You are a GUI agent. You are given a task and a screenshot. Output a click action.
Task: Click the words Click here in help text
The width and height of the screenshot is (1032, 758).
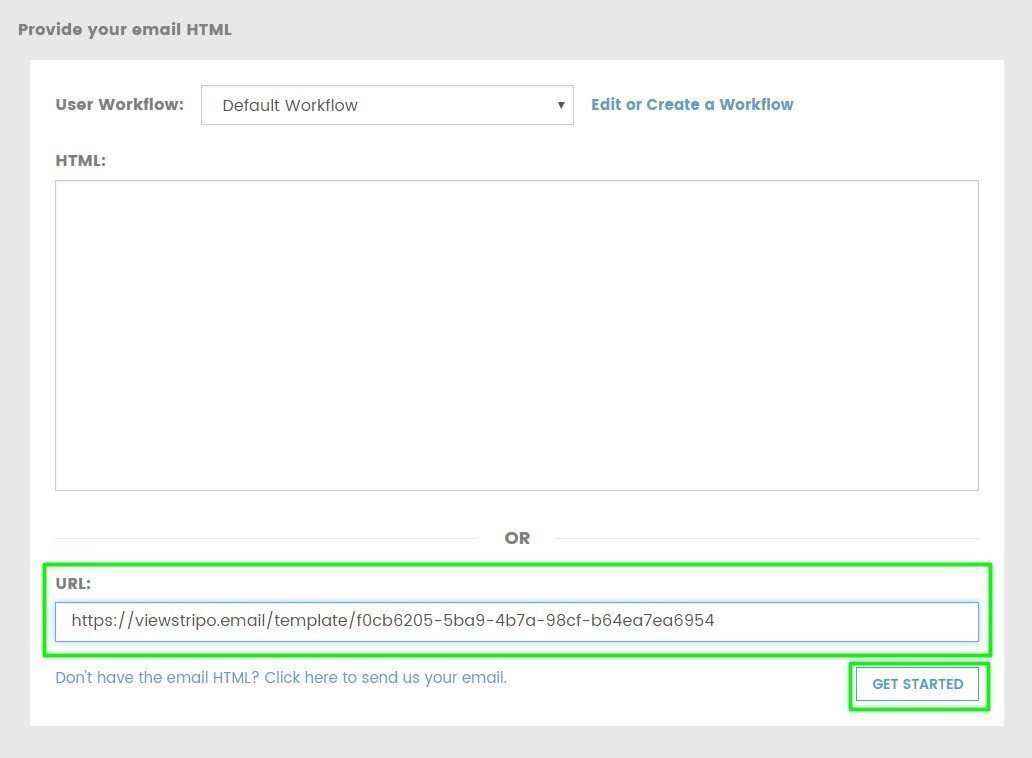pos(301,677)
